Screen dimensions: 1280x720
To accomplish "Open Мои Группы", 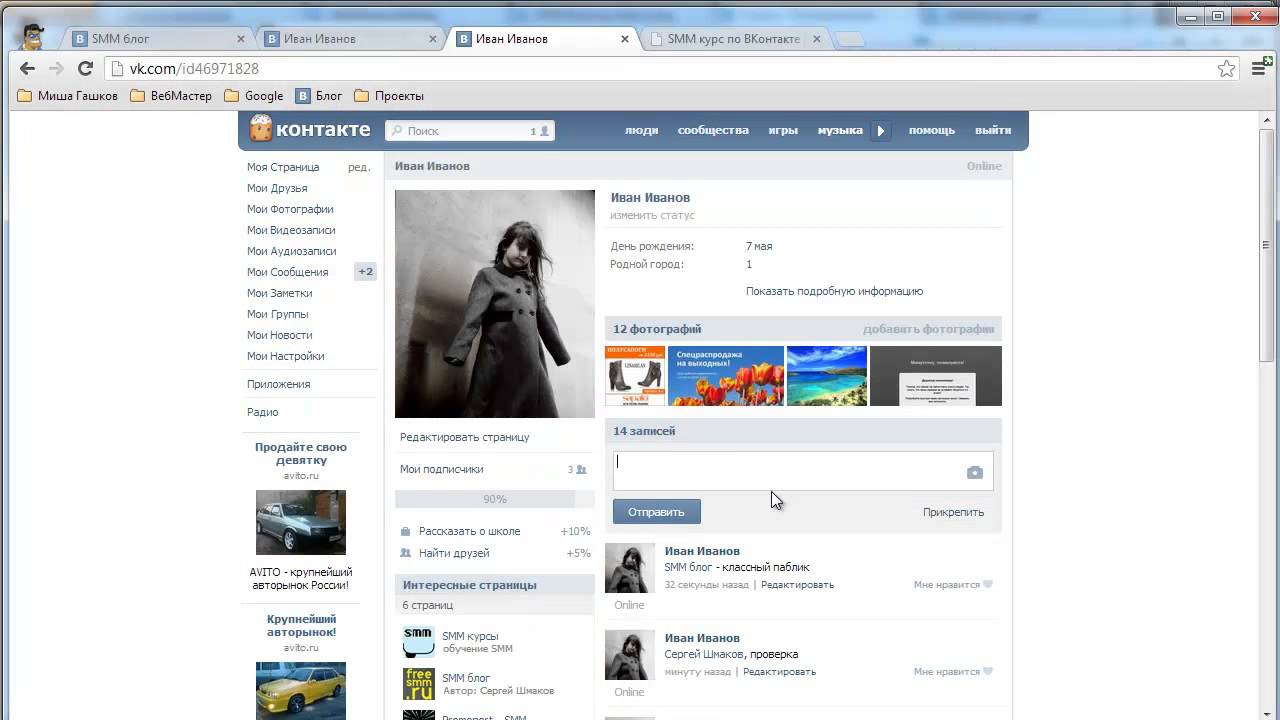I will [277, 314].
